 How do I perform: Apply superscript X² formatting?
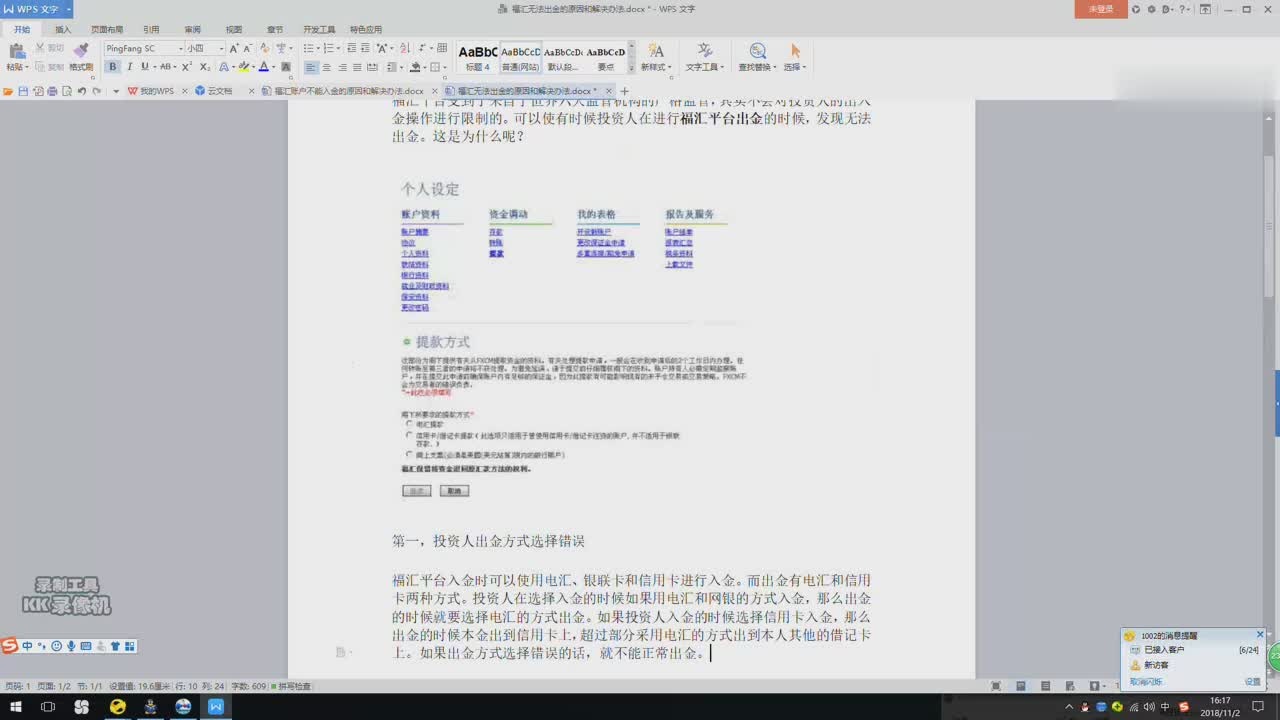(x=187, y=67)
